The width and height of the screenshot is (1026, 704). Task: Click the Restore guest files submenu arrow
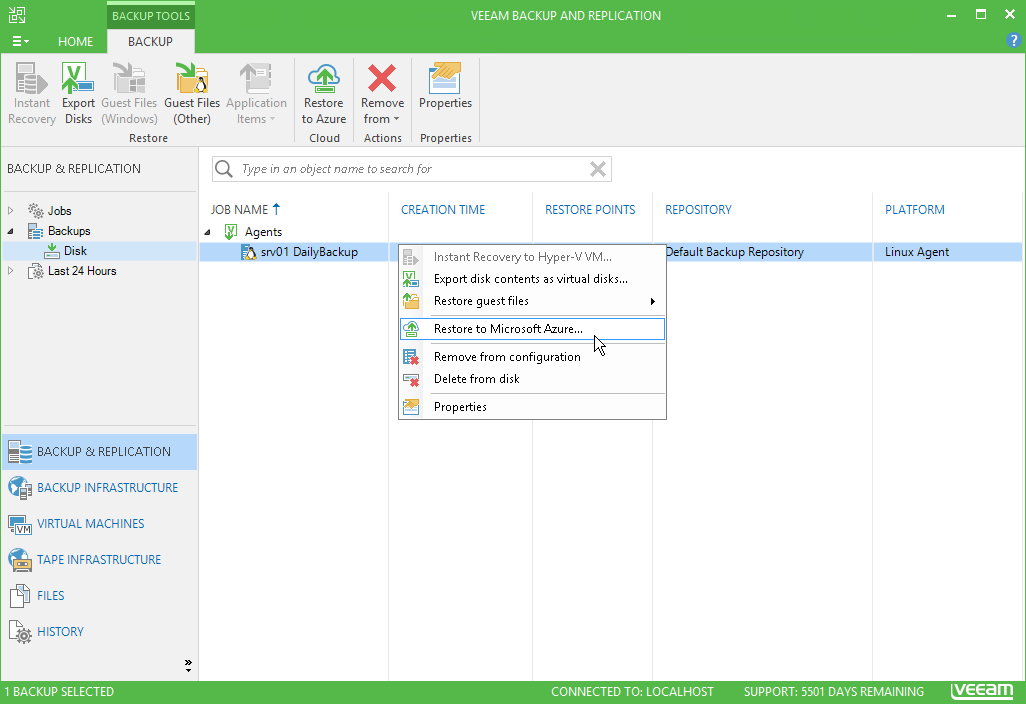[652, 302]
